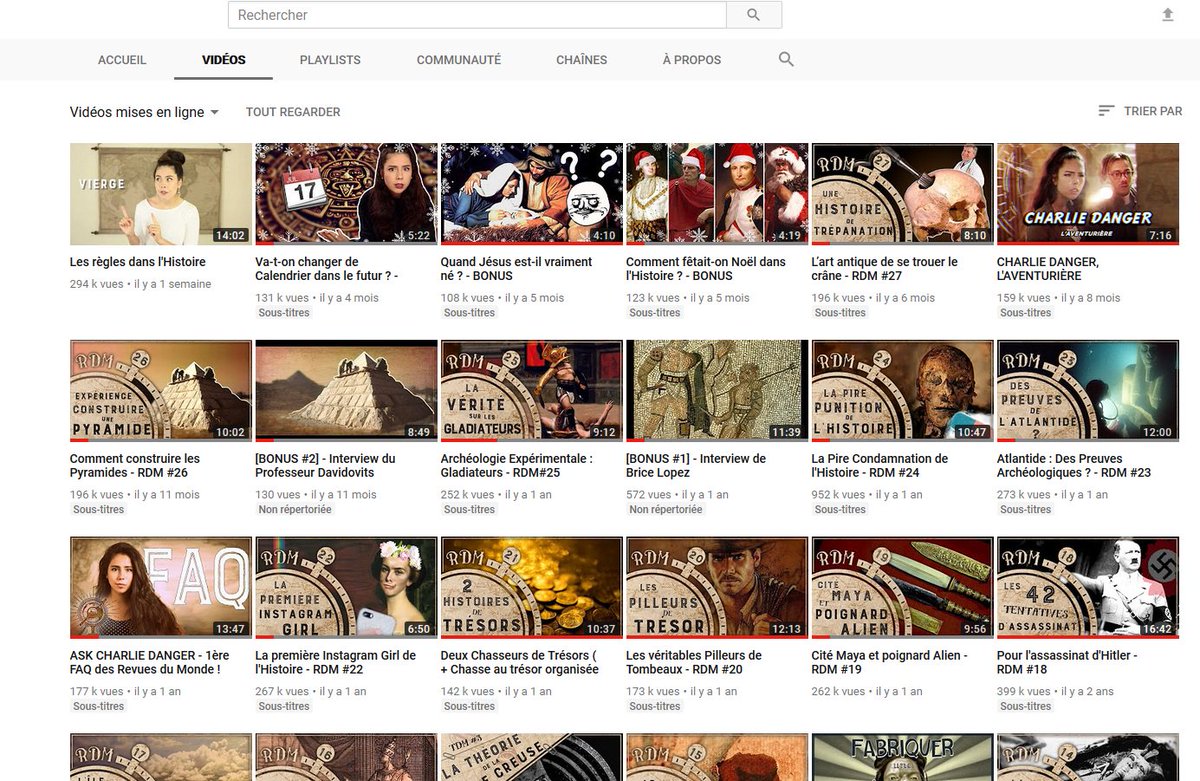Screen dimensions: 1200x781
Task: Open the Preuves de l'Atlantide thumbnail
Action: (1088, 391)
